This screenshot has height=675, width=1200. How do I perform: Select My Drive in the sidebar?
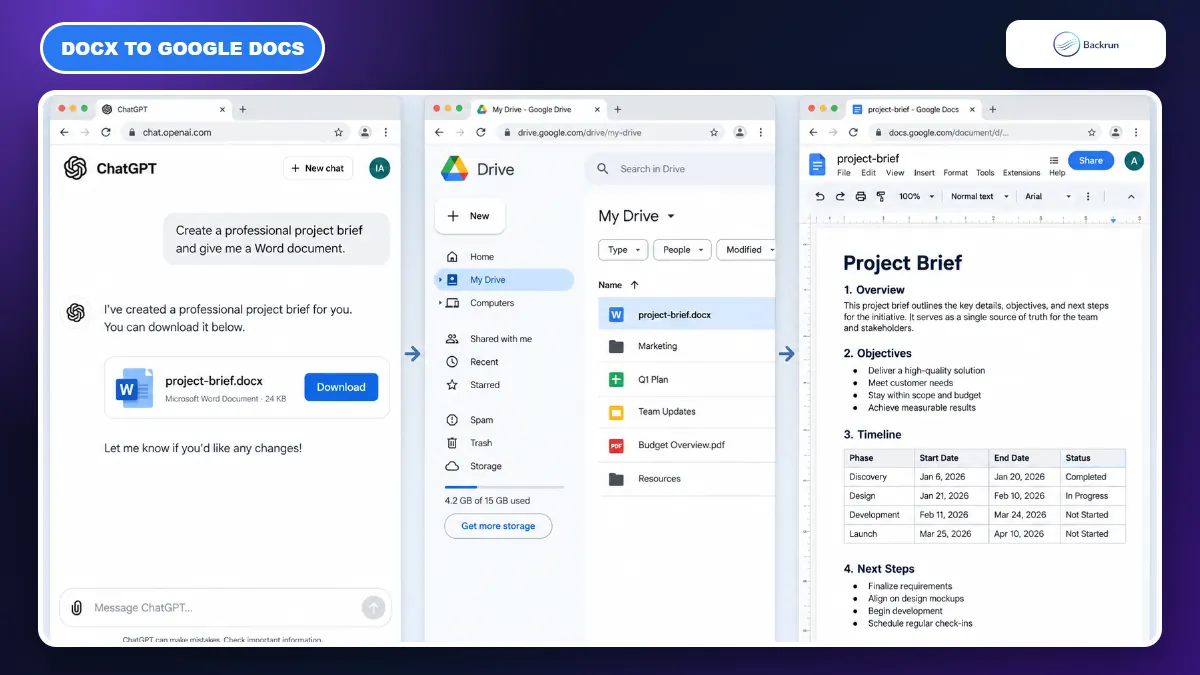504,280
